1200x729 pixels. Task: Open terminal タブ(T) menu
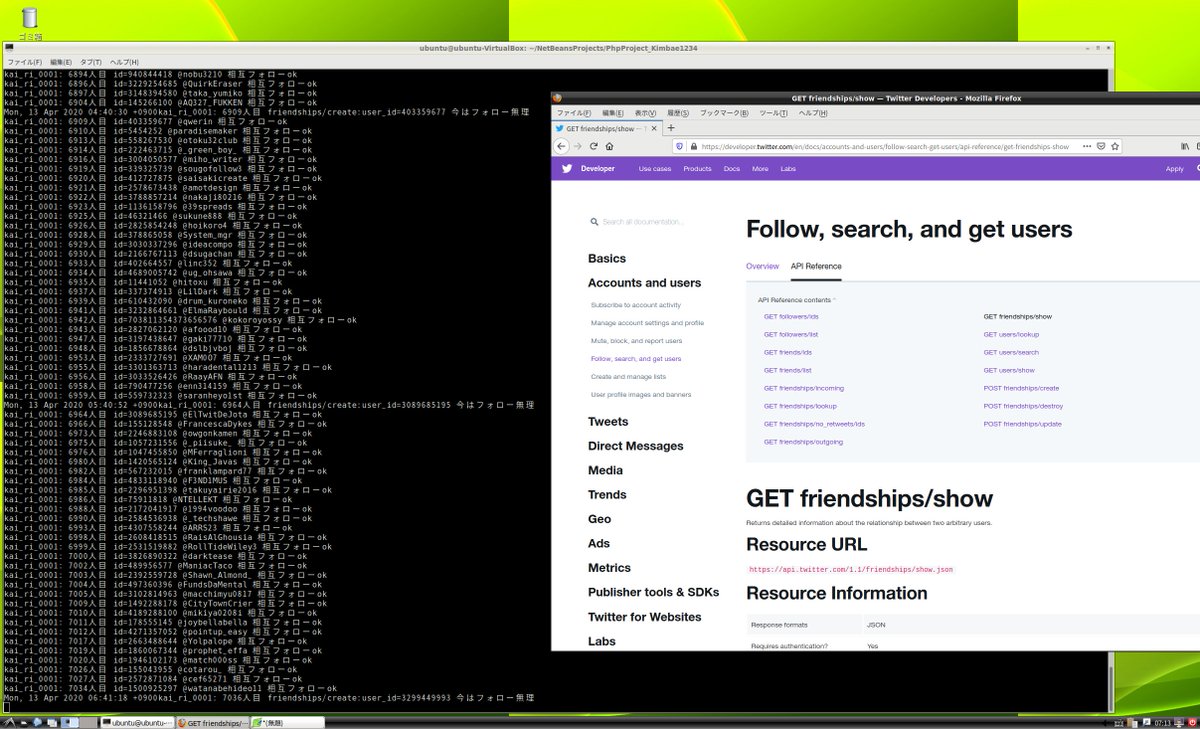(x=91, y=62)
